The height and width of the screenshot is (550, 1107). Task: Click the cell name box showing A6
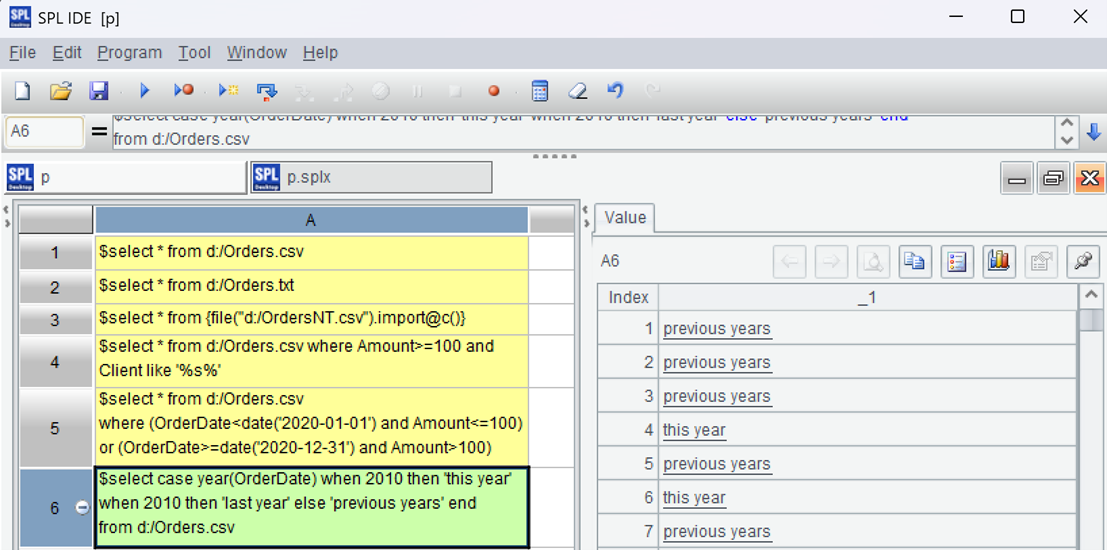tap(45, 132)
